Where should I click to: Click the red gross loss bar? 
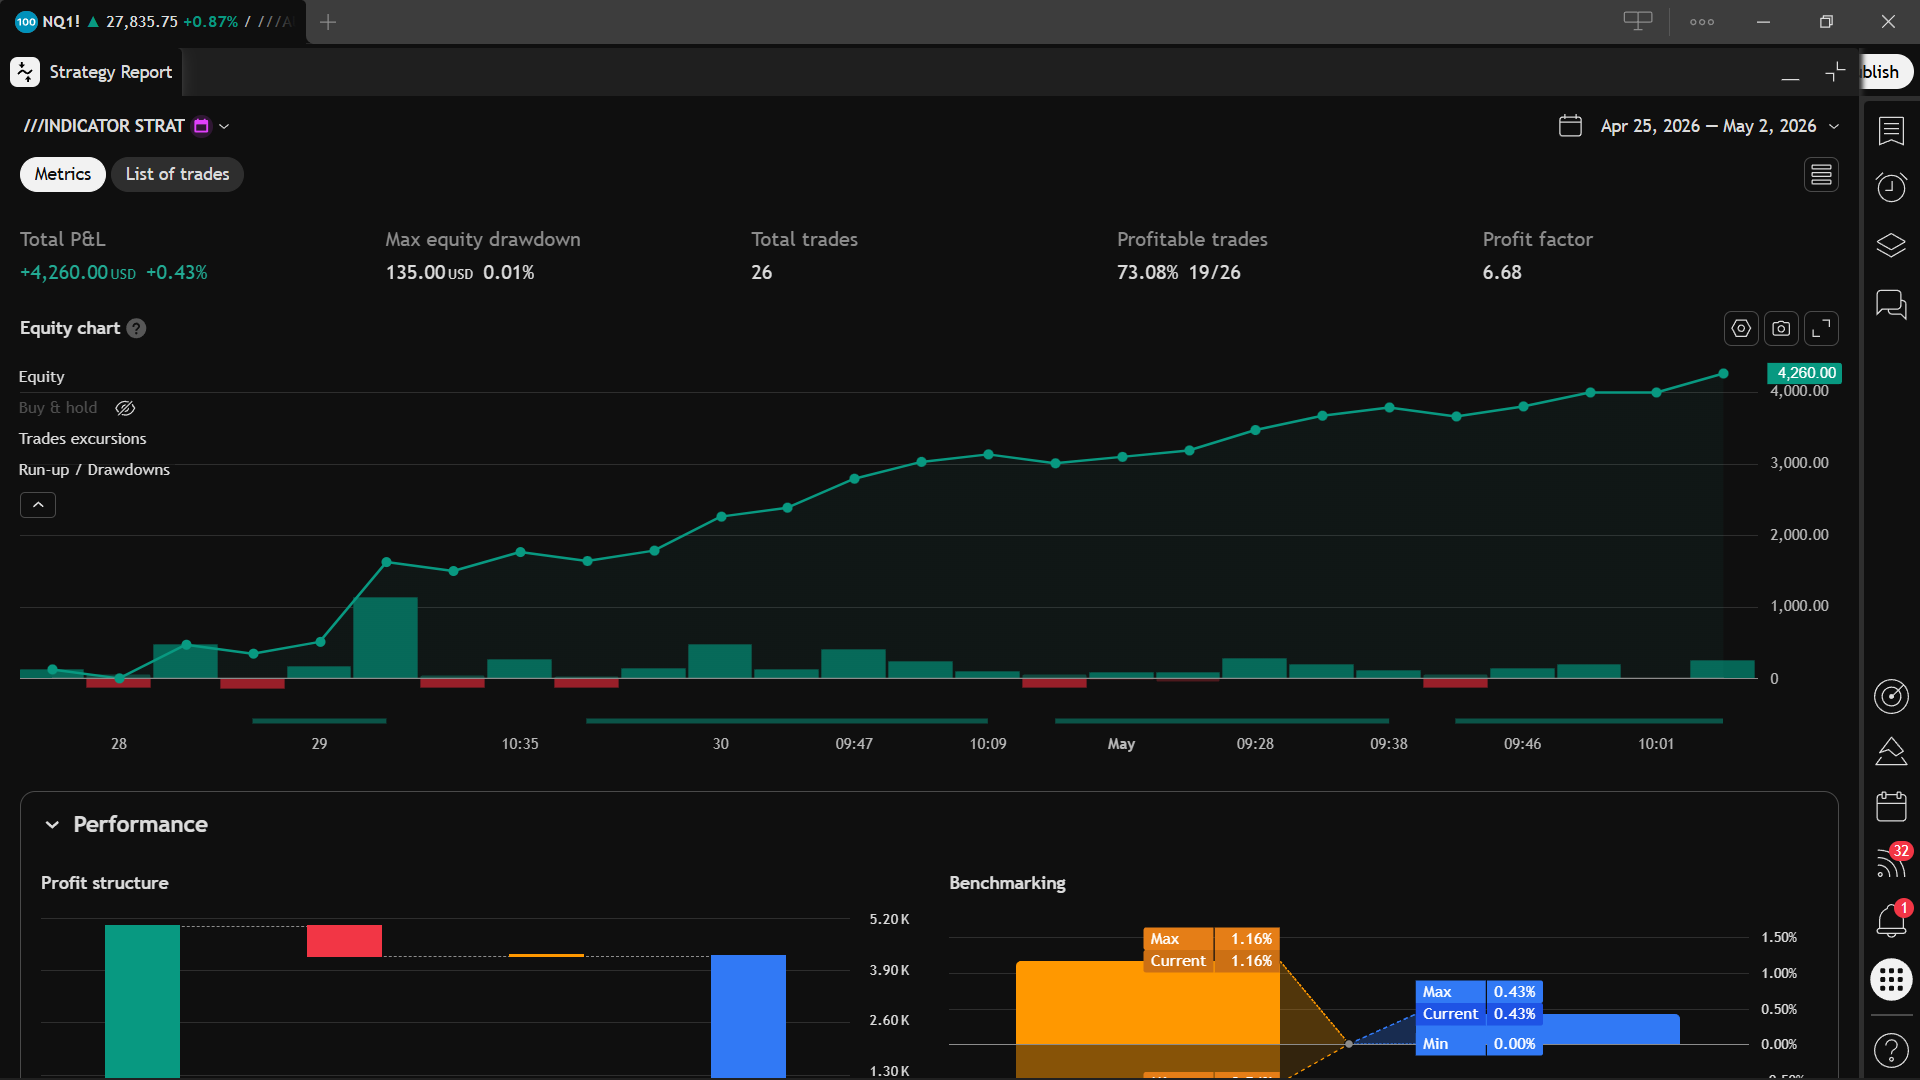tap(344, 941)
